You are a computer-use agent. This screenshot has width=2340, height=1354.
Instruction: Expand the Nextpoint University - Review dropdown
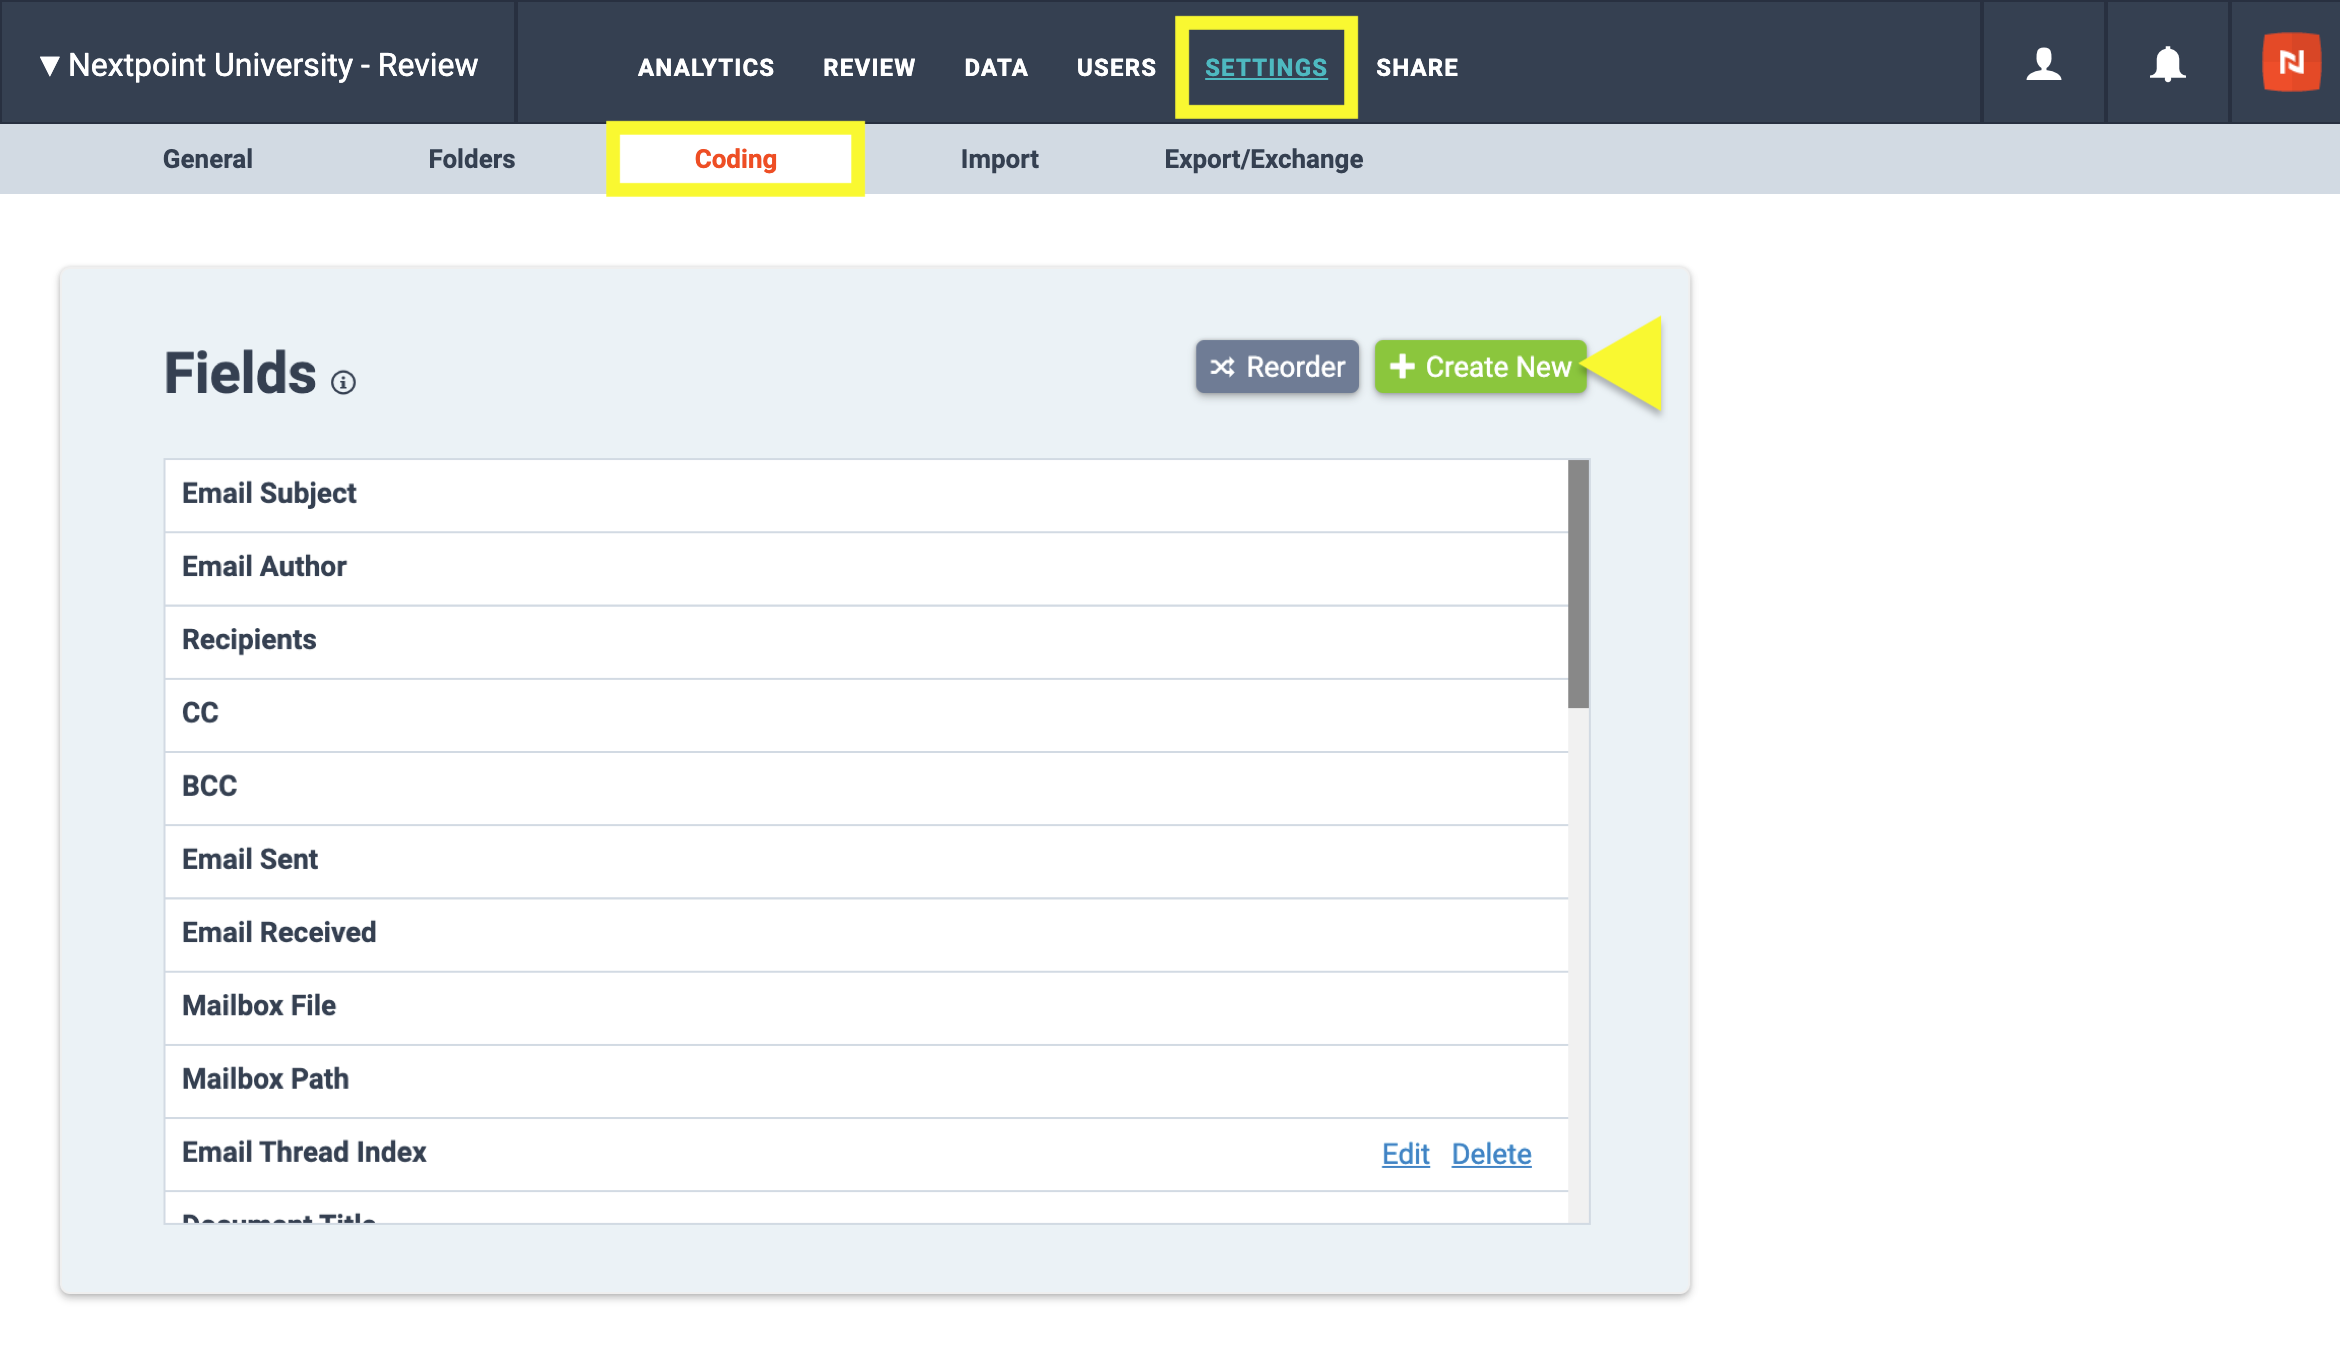258,65
